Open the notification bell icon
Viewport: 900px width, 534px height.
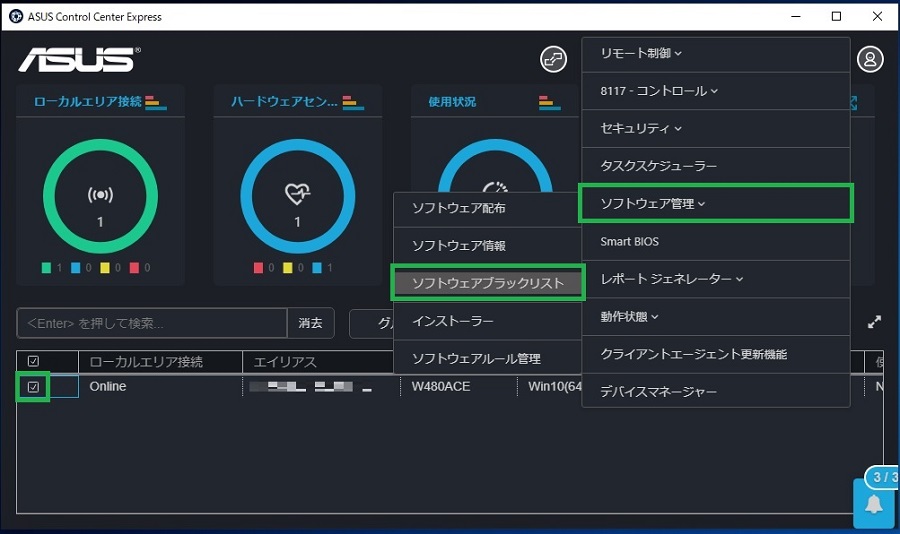(874, 505)
